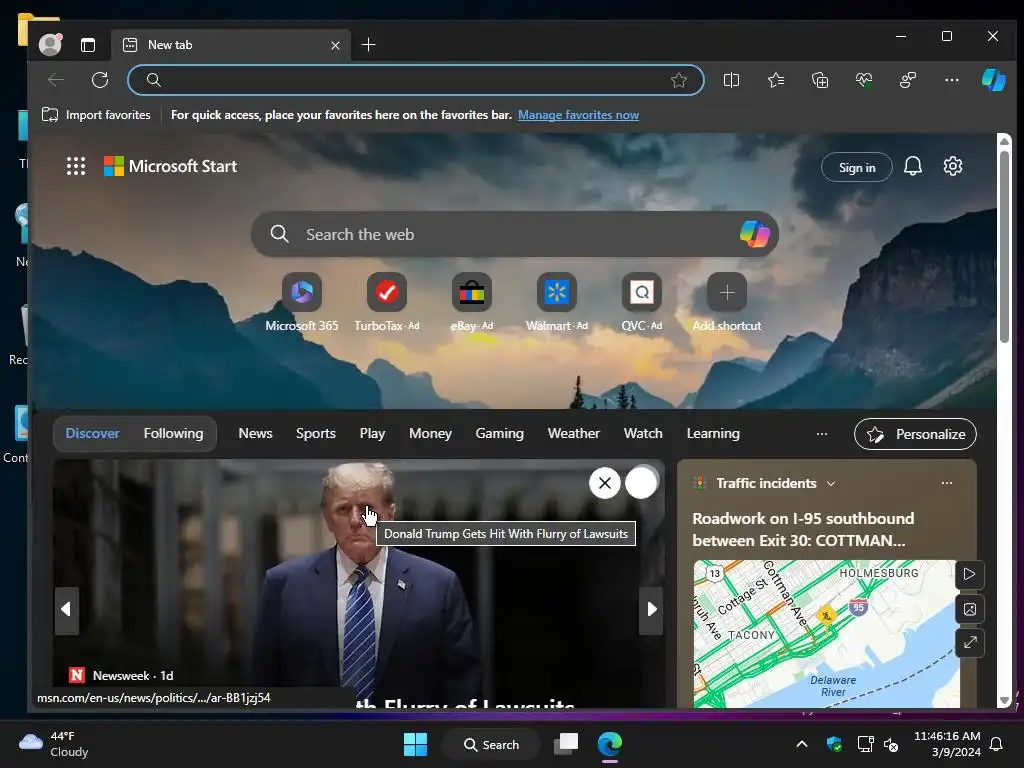The width and height of the screenshot is (1024, 768).
Task: Sign in to Microsoft Start
Action: (857, 168)
